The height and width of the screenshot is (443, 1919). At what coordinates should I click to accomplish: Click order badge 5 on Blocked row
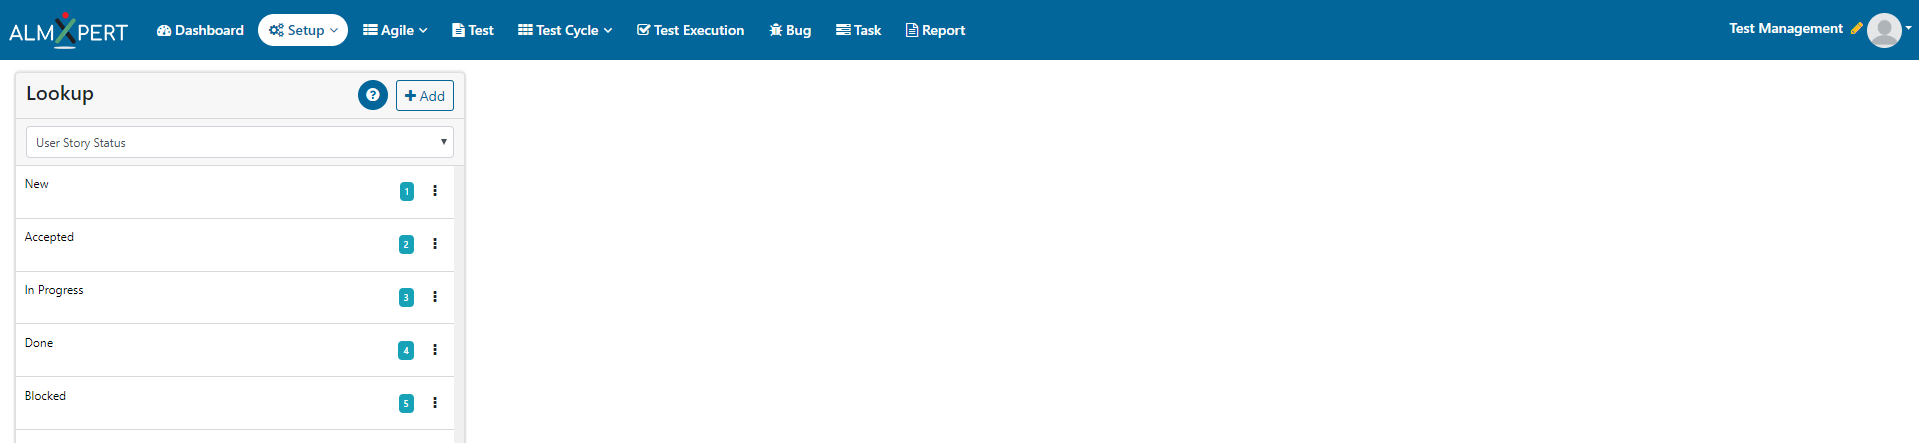coord(406,403)
